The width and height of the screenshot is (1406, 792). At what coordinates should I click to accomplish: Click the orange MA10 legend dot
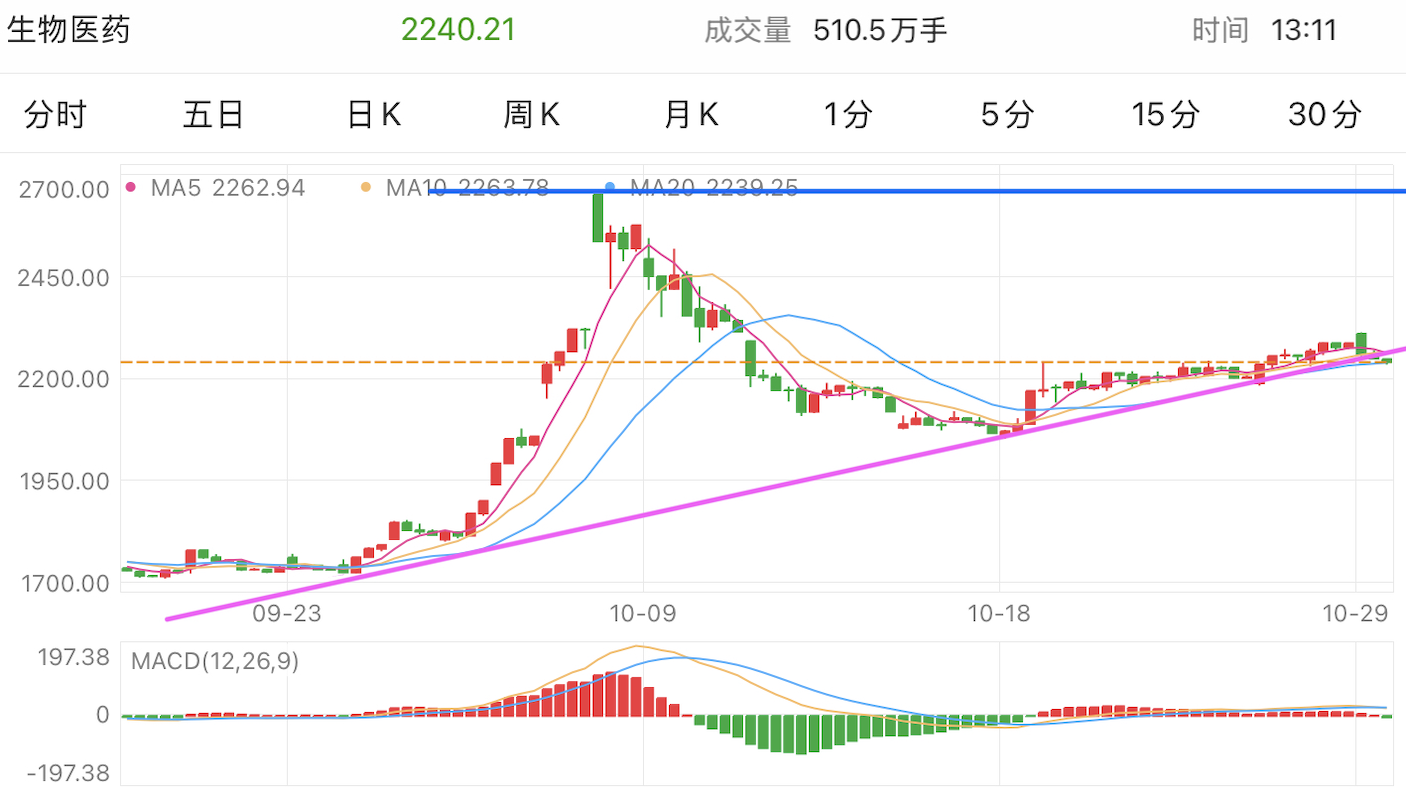click(366, 187)
